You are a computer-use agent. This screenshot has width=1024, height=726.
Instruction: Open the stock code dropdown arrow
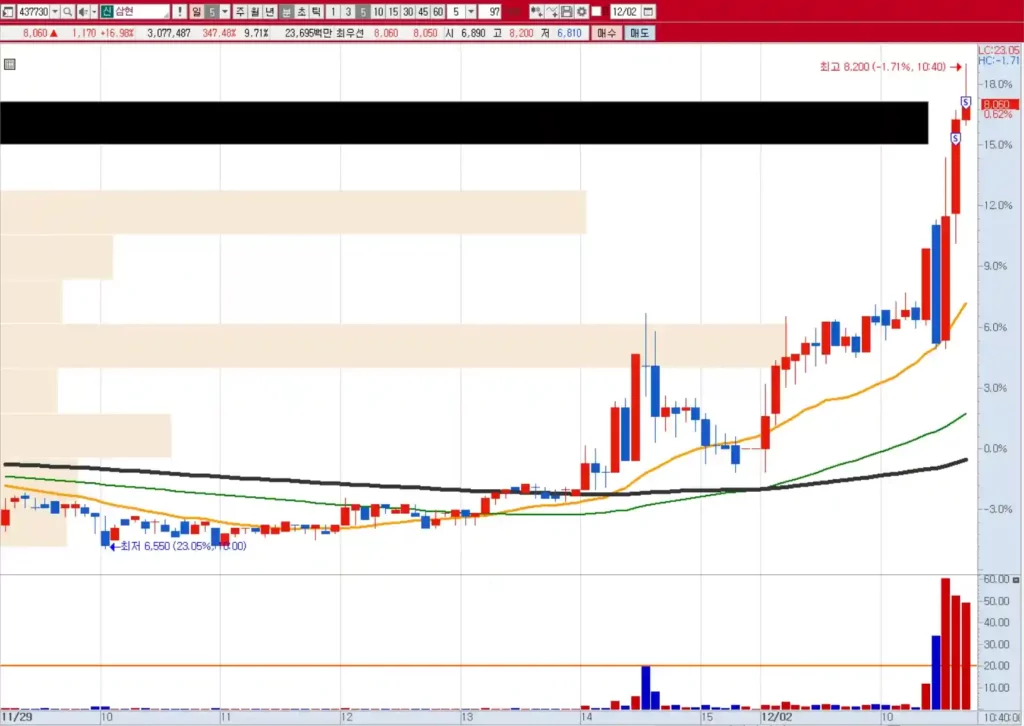point(55,12)
